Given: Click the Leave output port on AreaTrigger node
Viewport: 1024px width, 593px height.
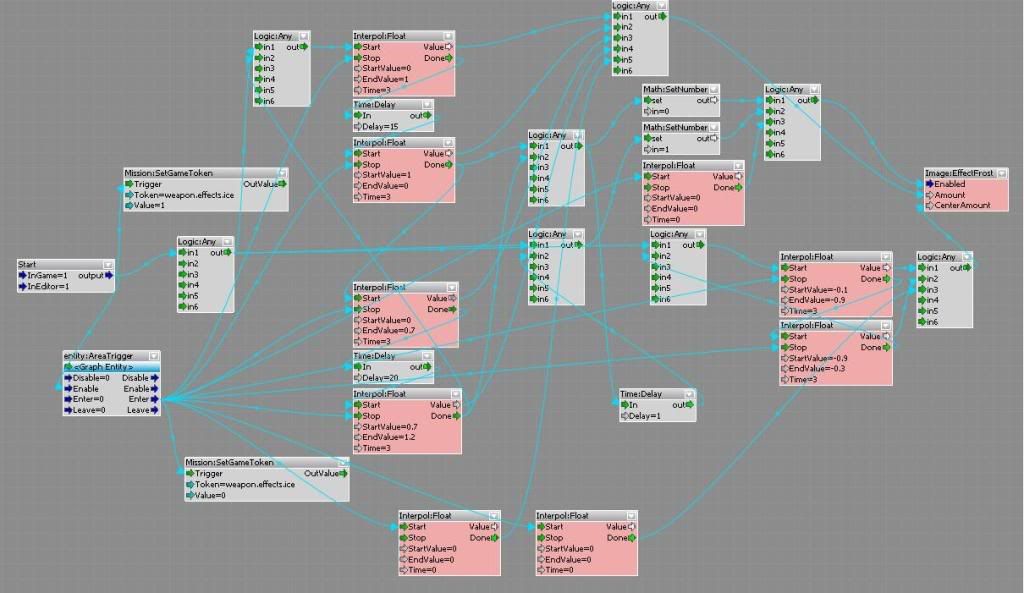Looking at the screenshot, I should pos(154,410).
